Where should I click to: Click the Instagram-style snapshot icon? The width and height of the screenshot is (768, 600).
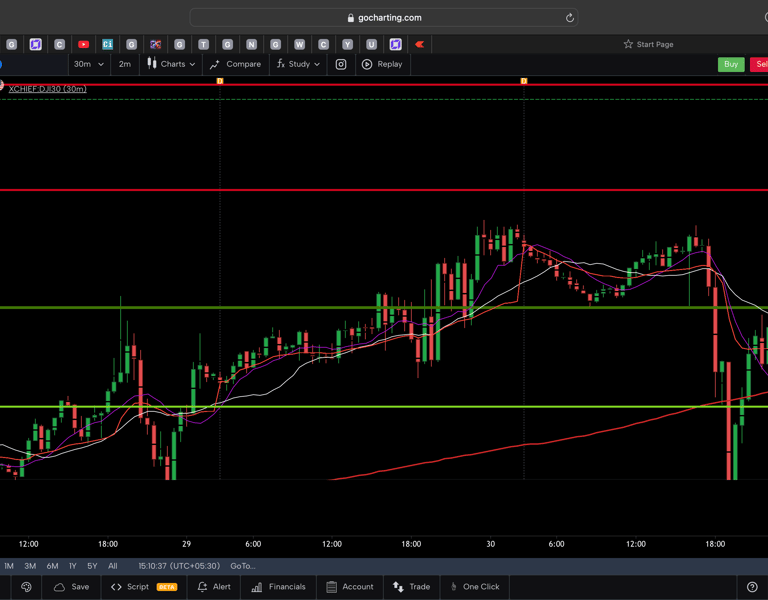(x=341, y=64)
